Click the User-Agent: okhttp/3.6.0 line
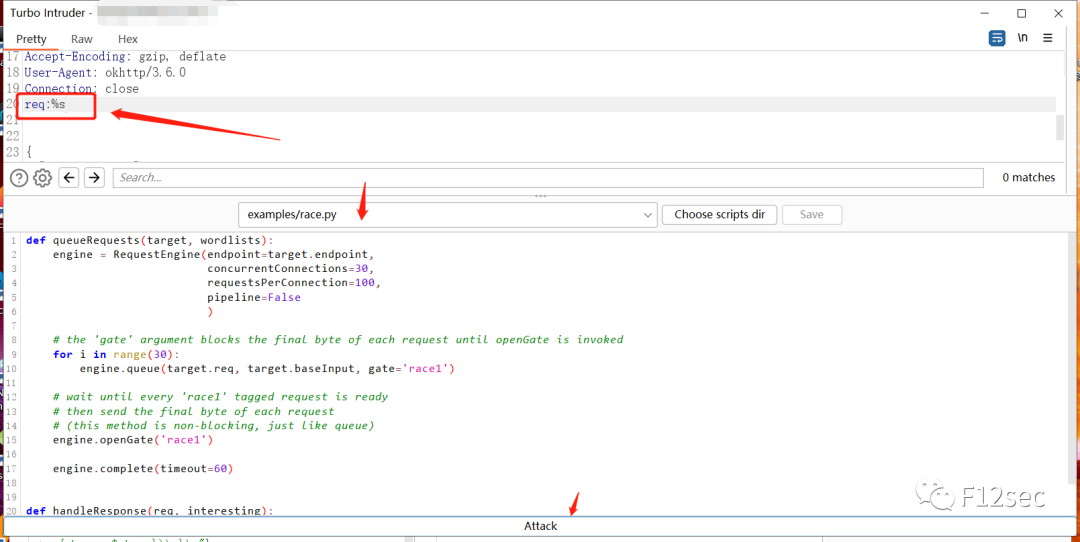Image resolution: width=1080 pixels, height=542 pixels. pyautogui.click(x=105, y=72)
